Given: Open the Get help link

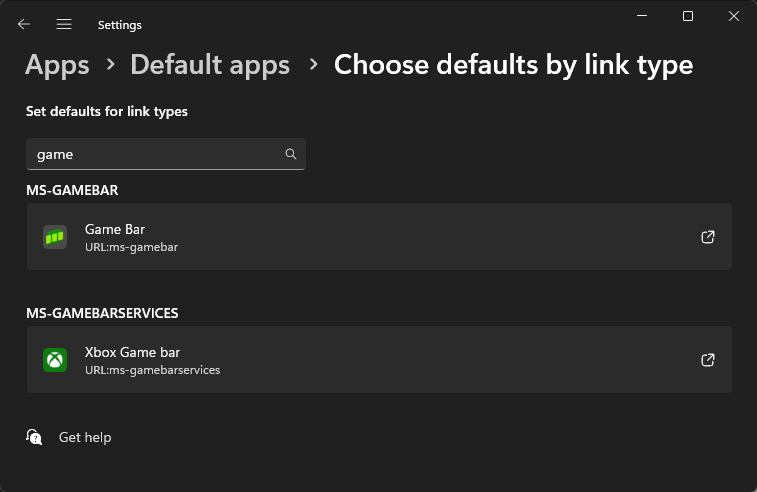Looking at the screenshot, I should pyautogui.click(x=85, y=437).
